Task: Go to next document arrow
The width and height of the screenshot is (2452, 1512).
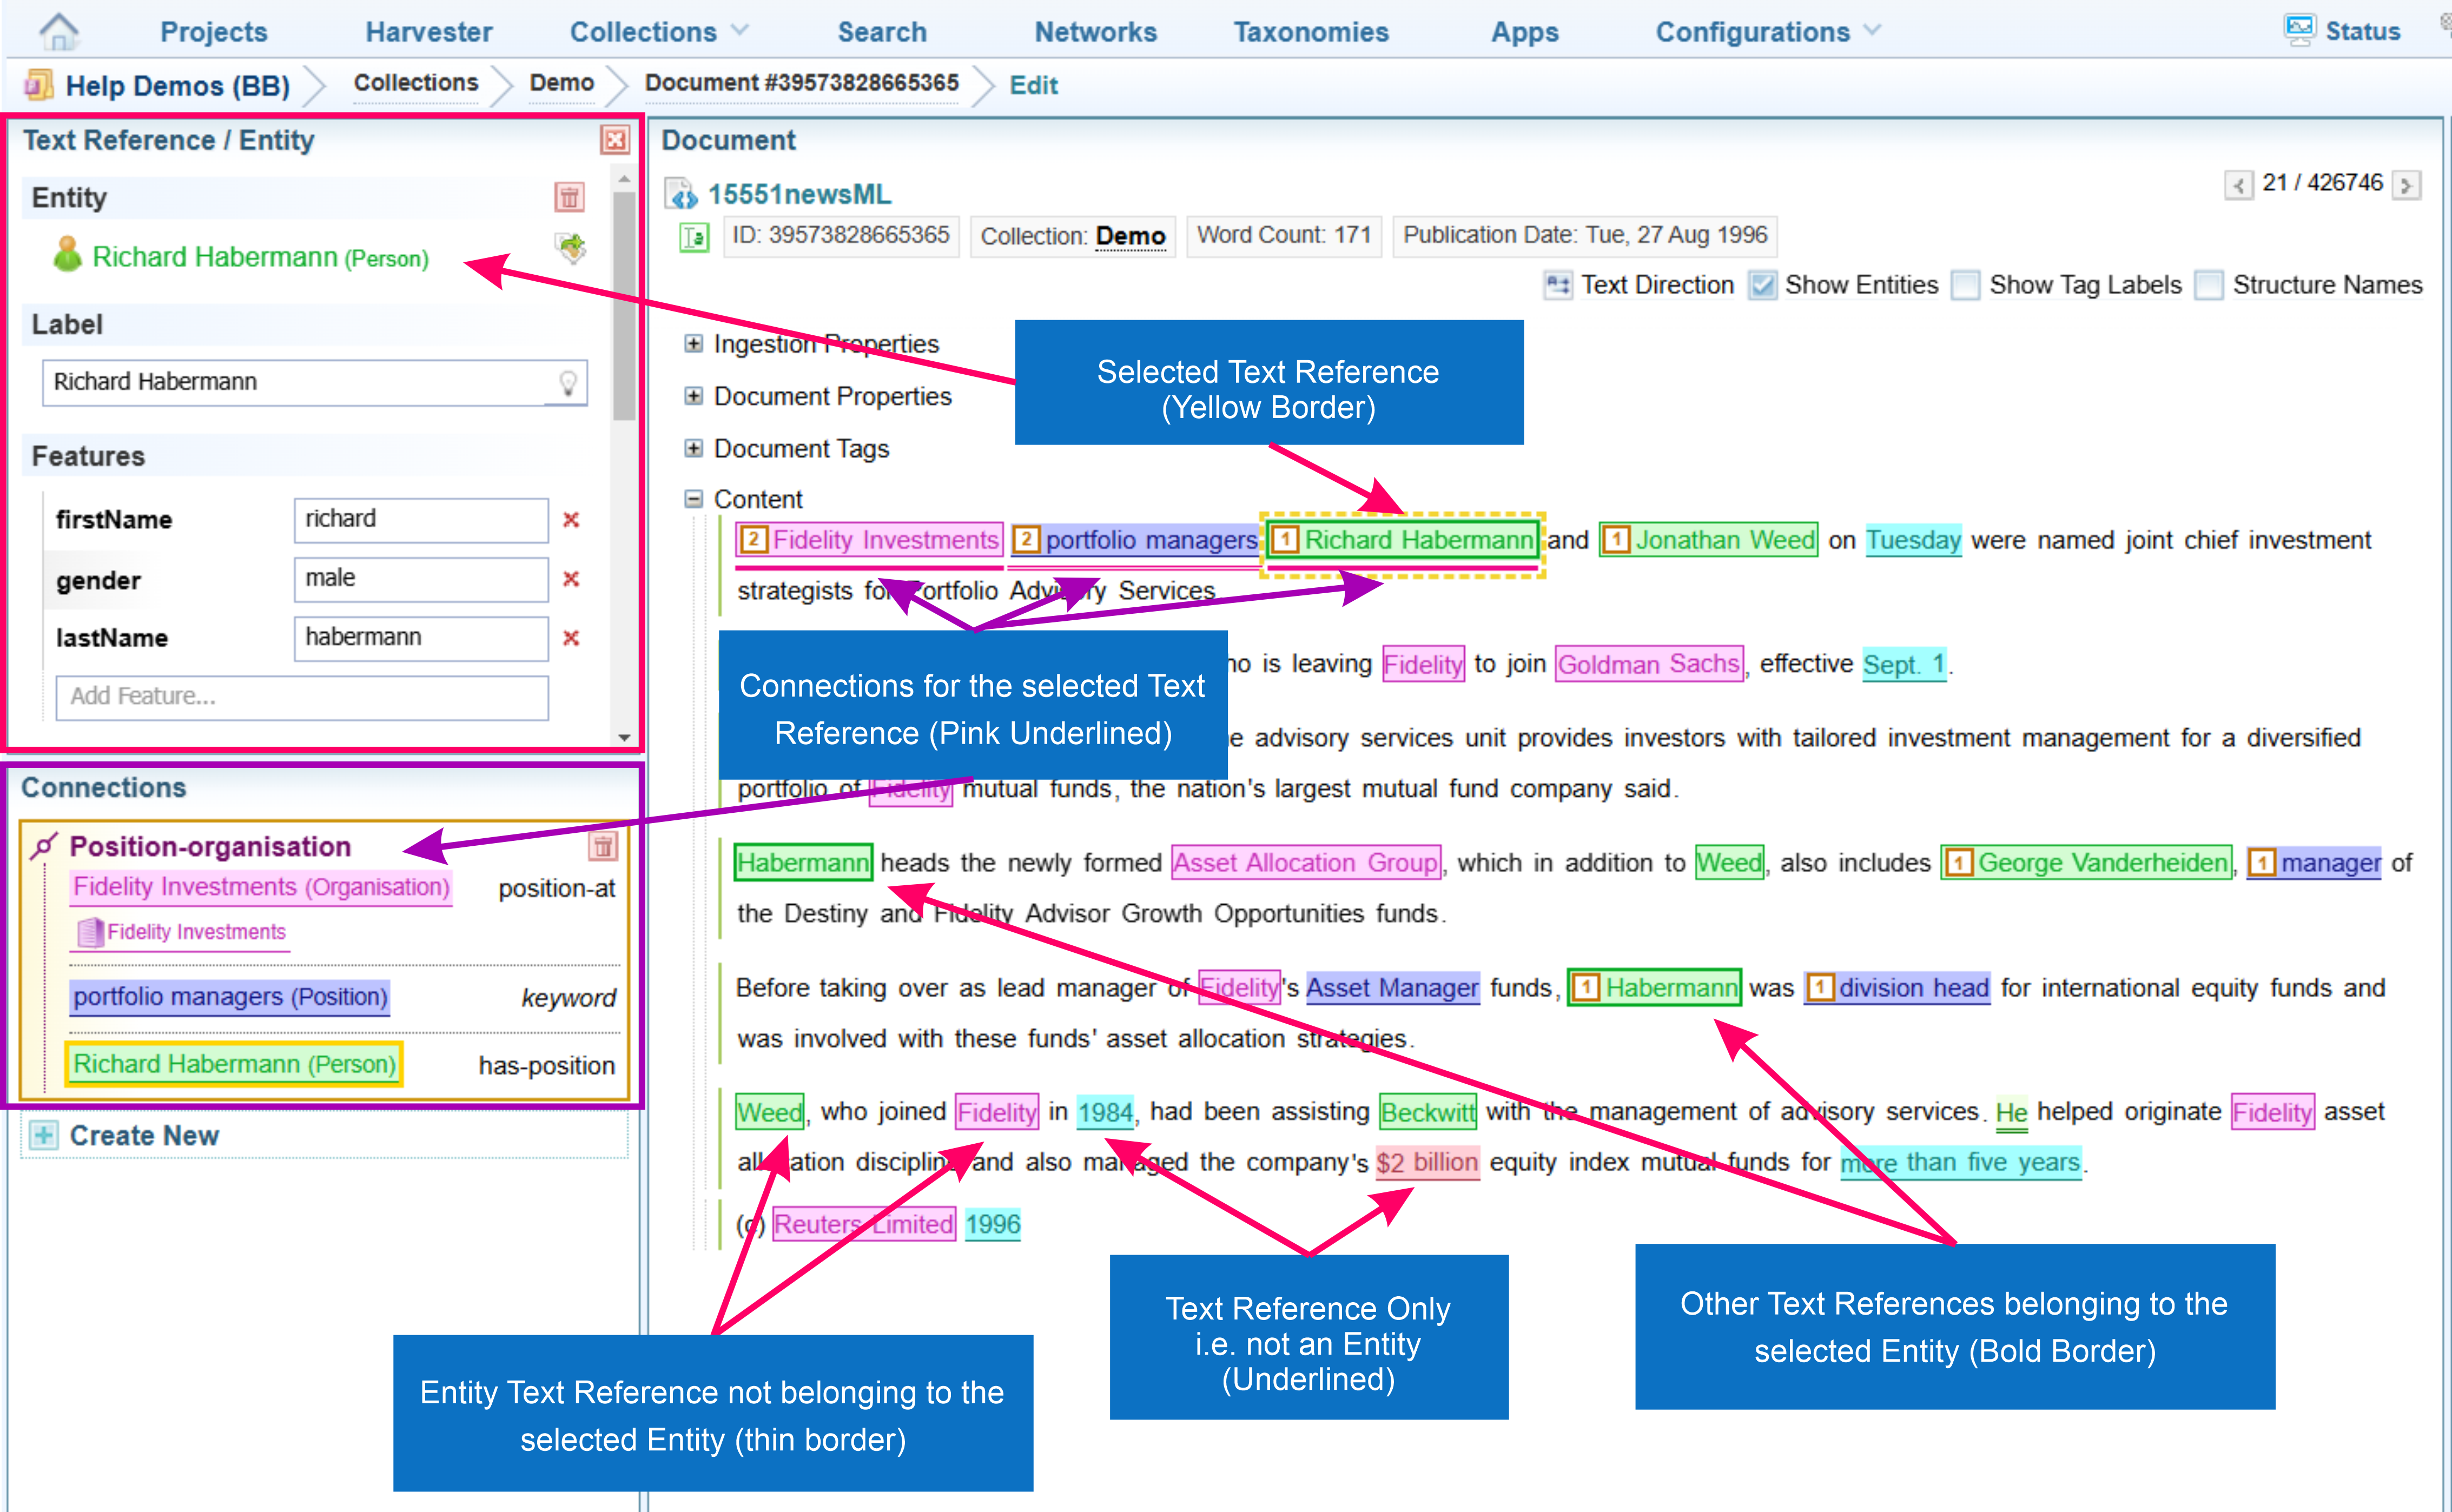Action: (x=2406, y=185)
